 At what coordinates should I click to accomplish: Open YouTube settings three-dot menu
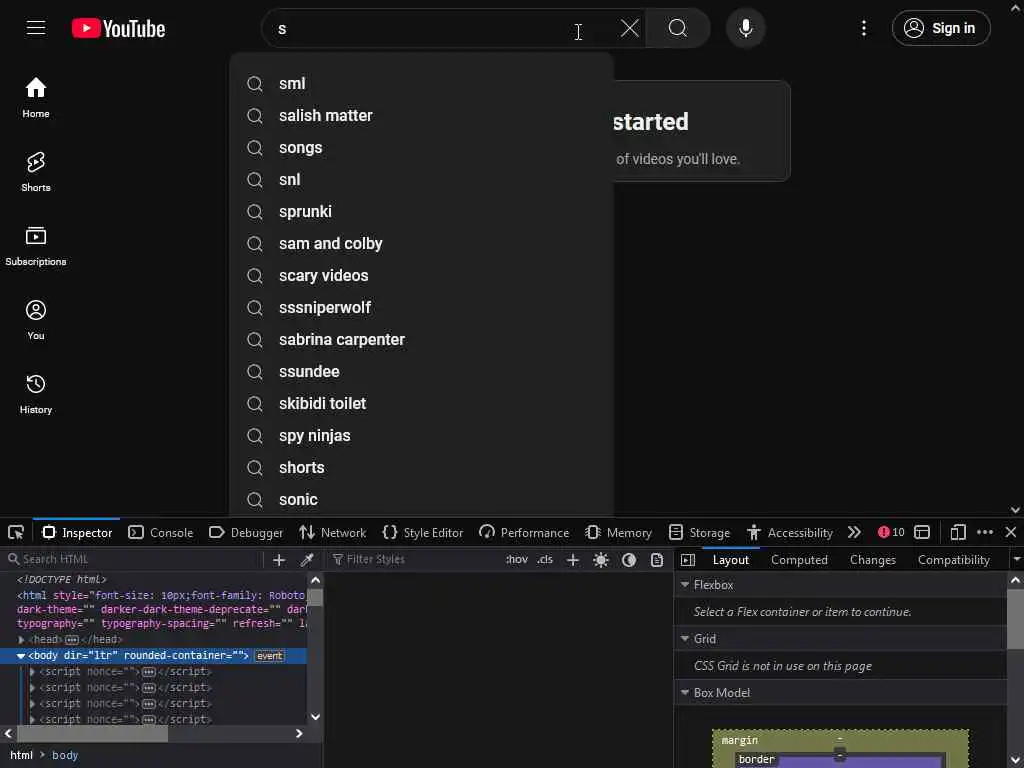(863, 28)
